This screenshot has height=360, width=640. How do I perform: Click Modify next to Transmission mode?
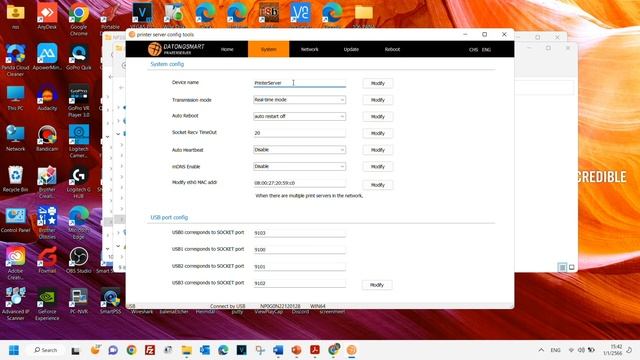coord(378,100)
